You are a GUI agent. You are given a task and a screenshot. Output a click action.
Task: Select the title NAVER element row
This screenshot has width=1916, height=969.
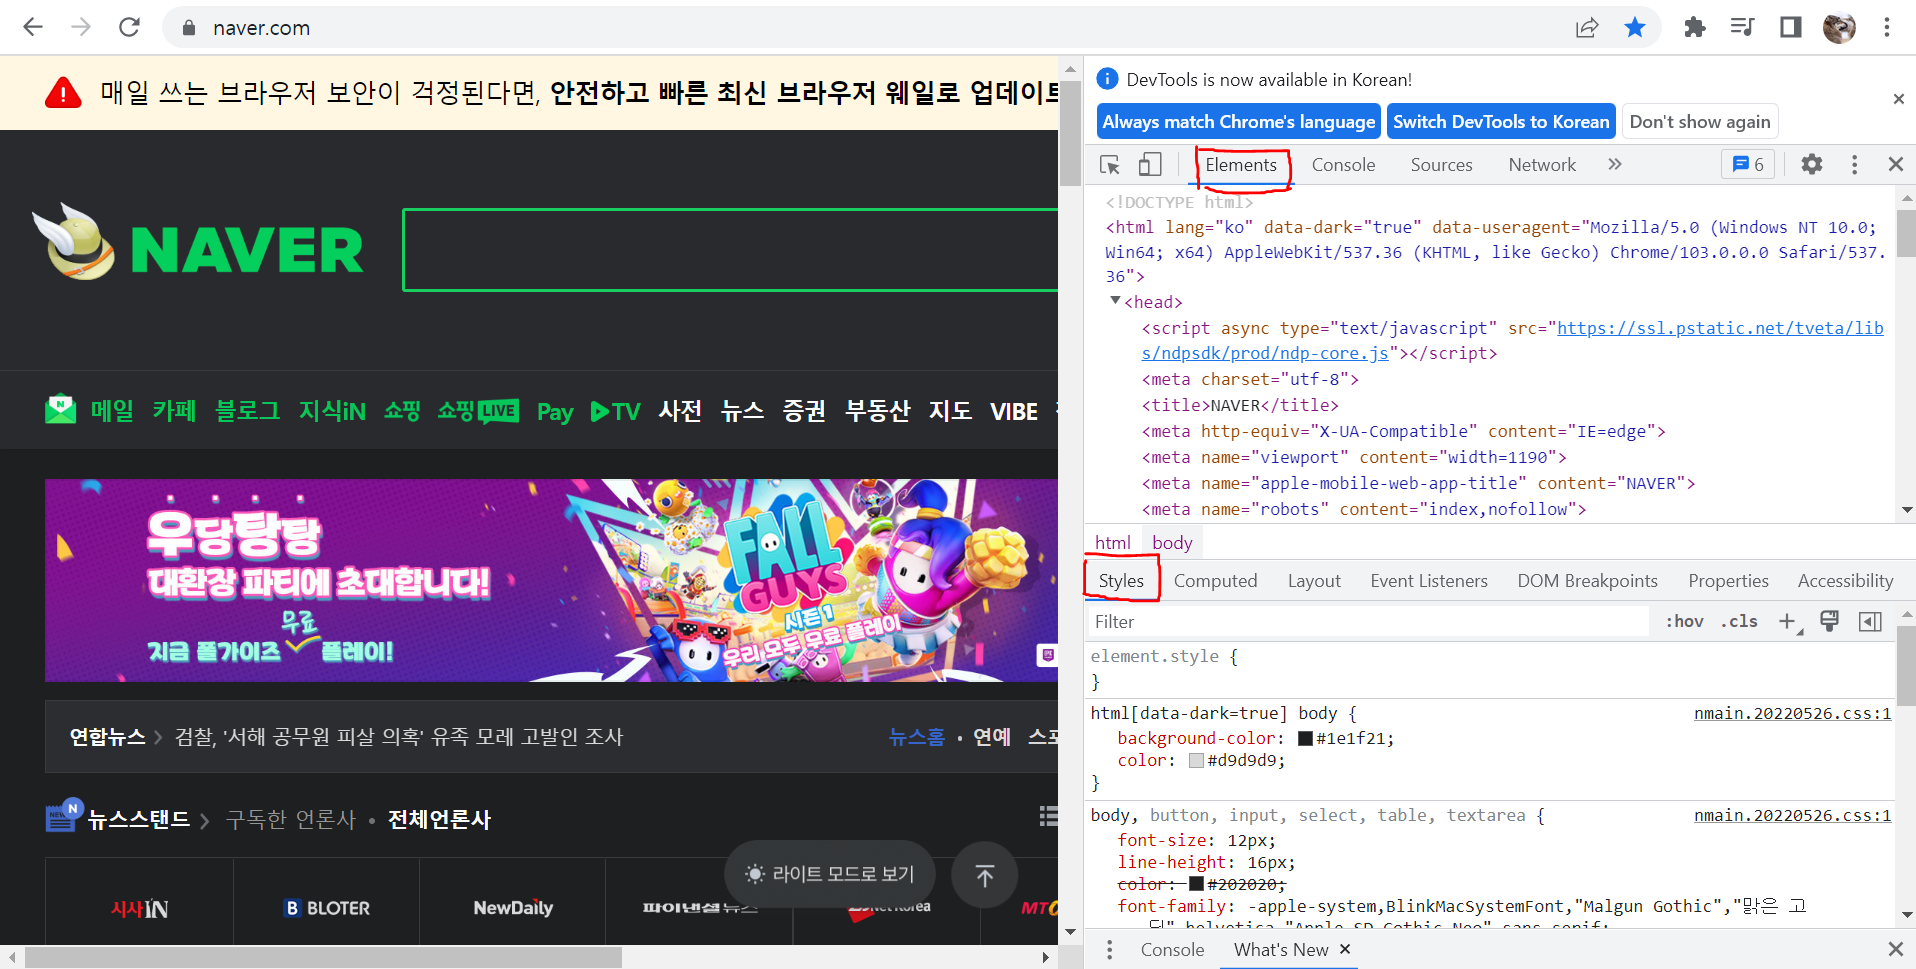(x=1240, y=405)
